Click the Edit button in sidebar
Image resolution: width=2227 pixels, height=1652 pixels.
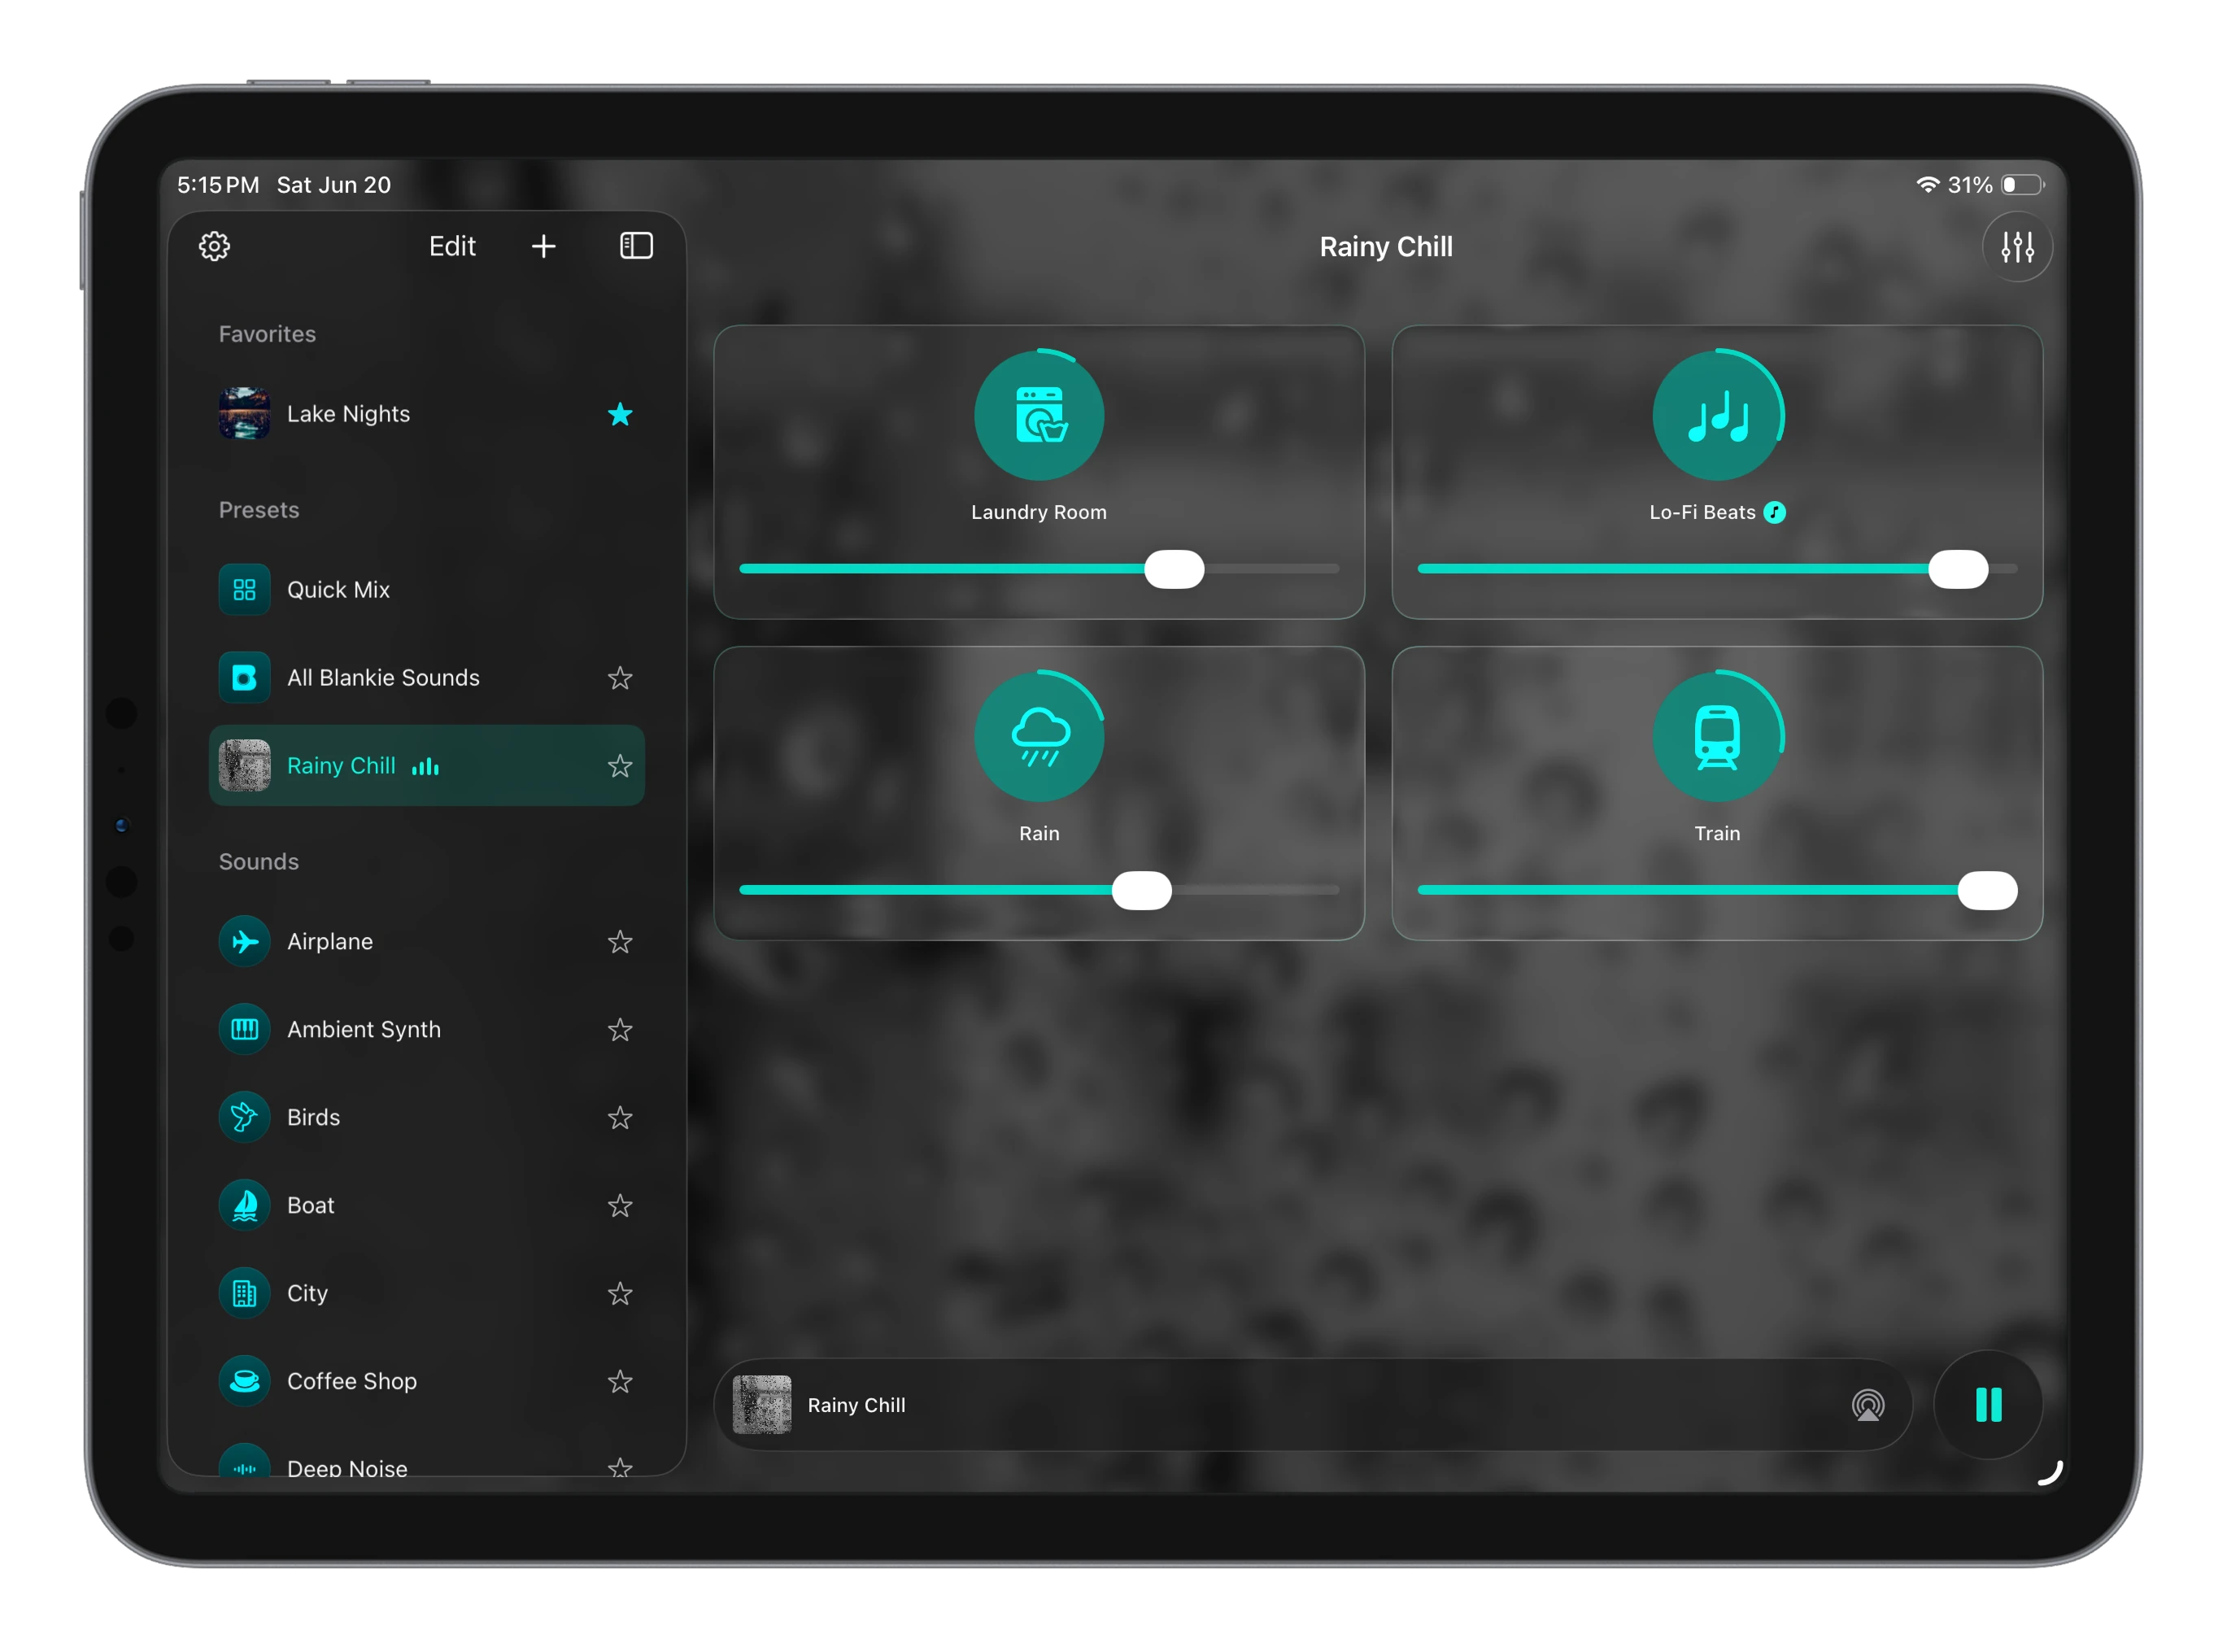[452, 246]
